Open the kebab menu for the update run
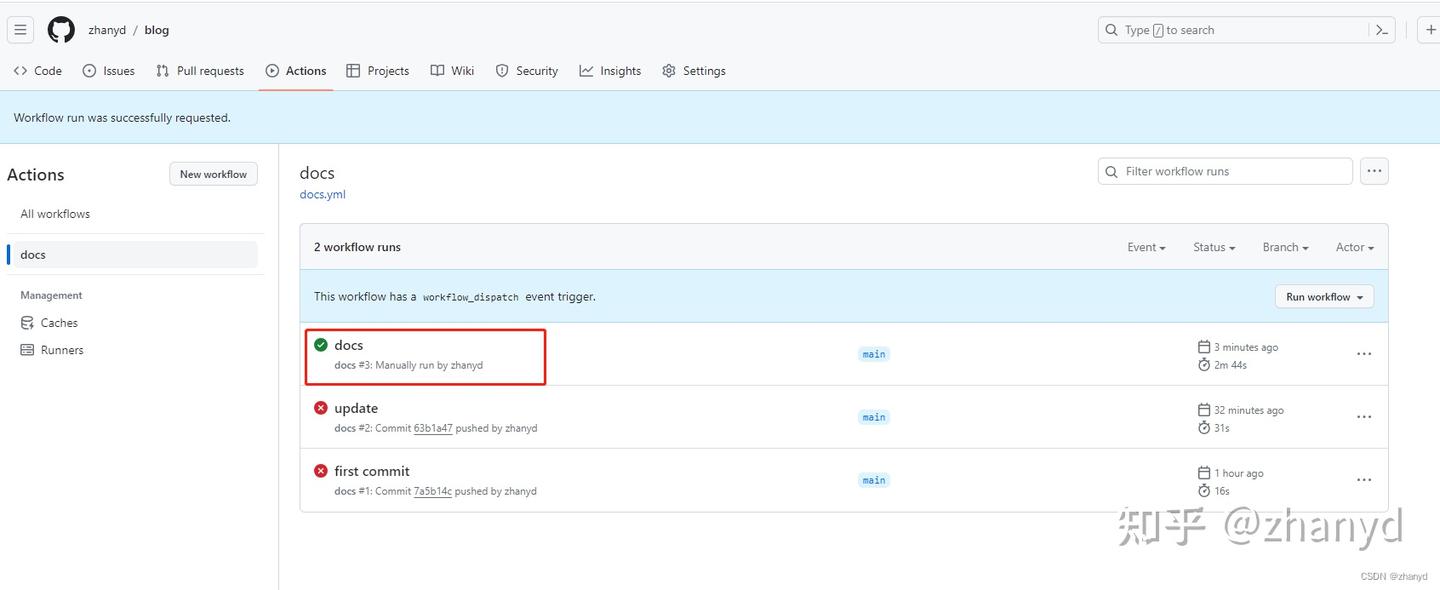1440x590 pixels. point(1364,416)
